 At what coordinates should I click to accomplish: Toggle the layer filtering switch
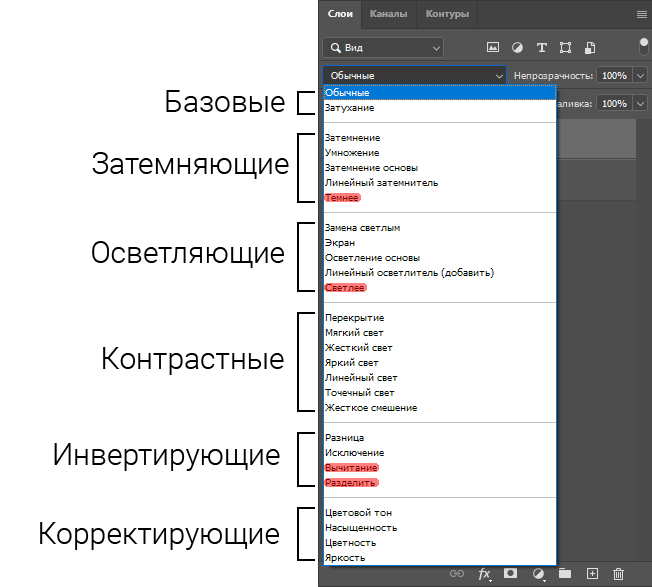pos(643,46)
